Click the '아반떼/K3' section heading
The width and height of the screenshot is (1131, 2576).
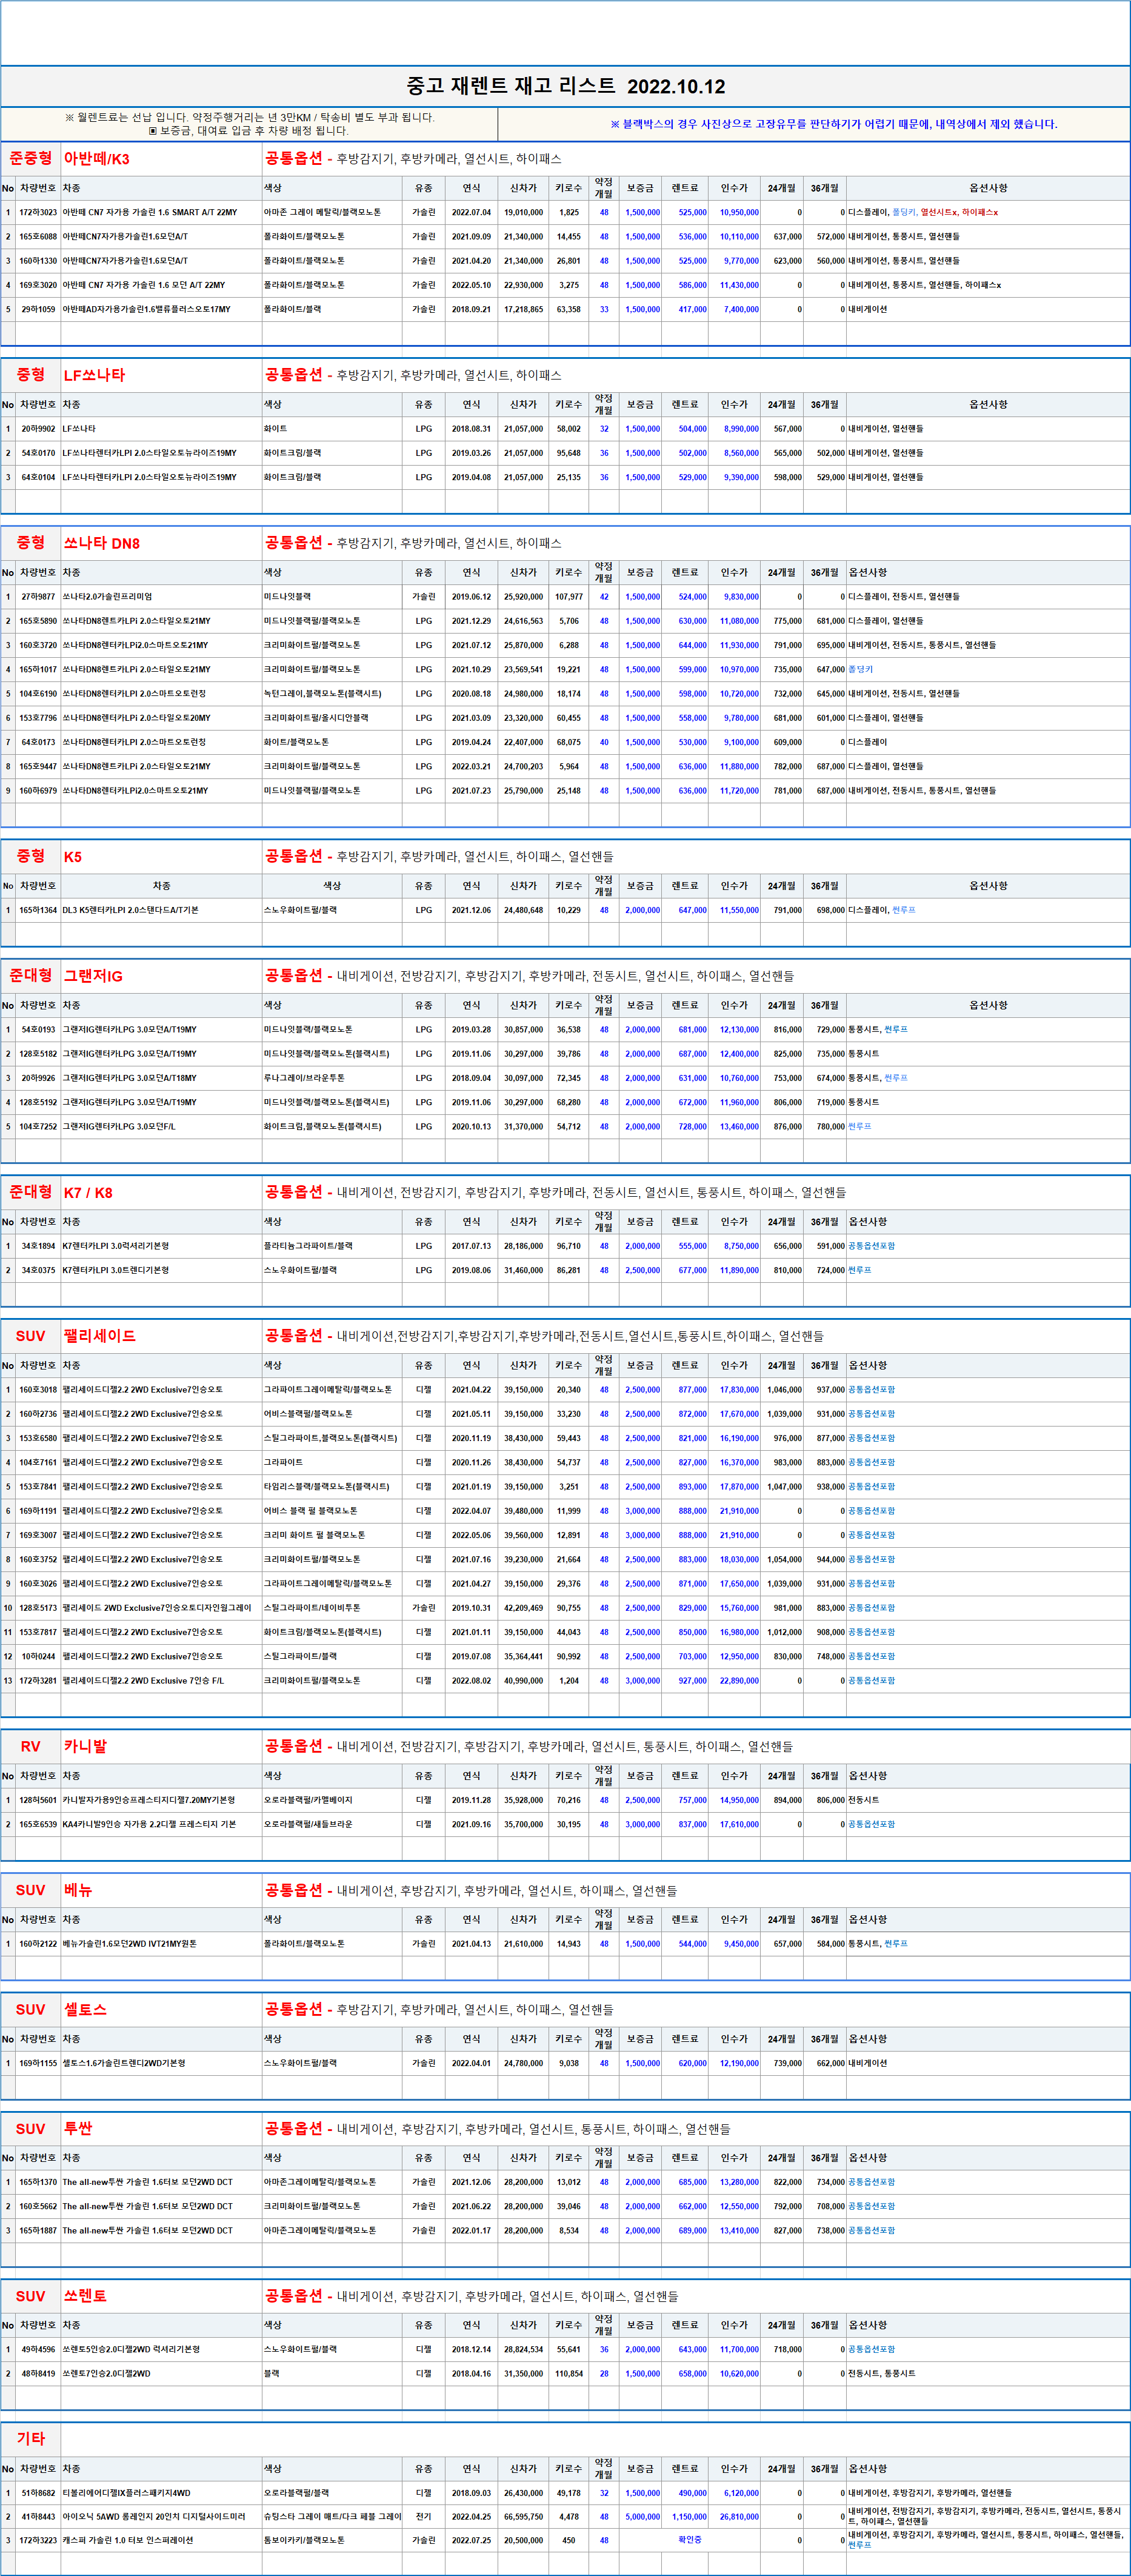[x=97, y=159]
